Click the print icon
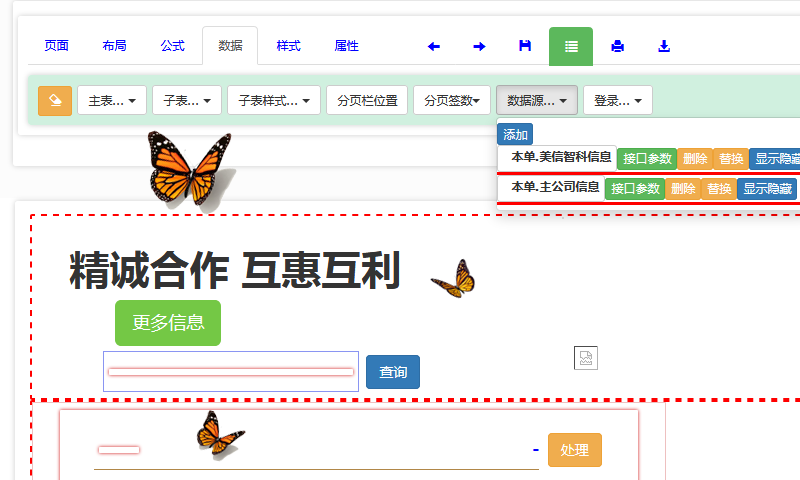Viewport: 800px width, 480px height. coord(618,46)
